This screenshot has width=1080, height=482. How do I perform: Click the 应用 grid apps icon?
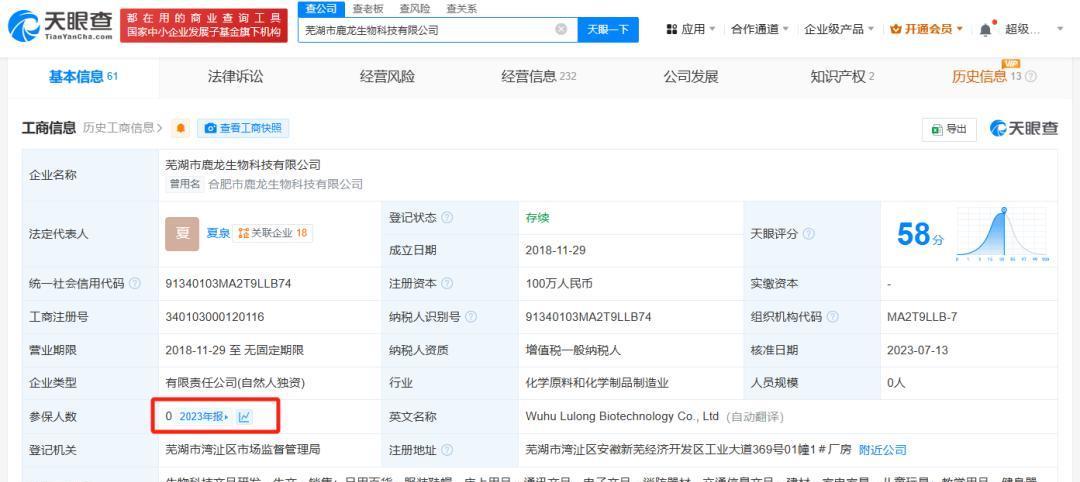pos(672,29)
